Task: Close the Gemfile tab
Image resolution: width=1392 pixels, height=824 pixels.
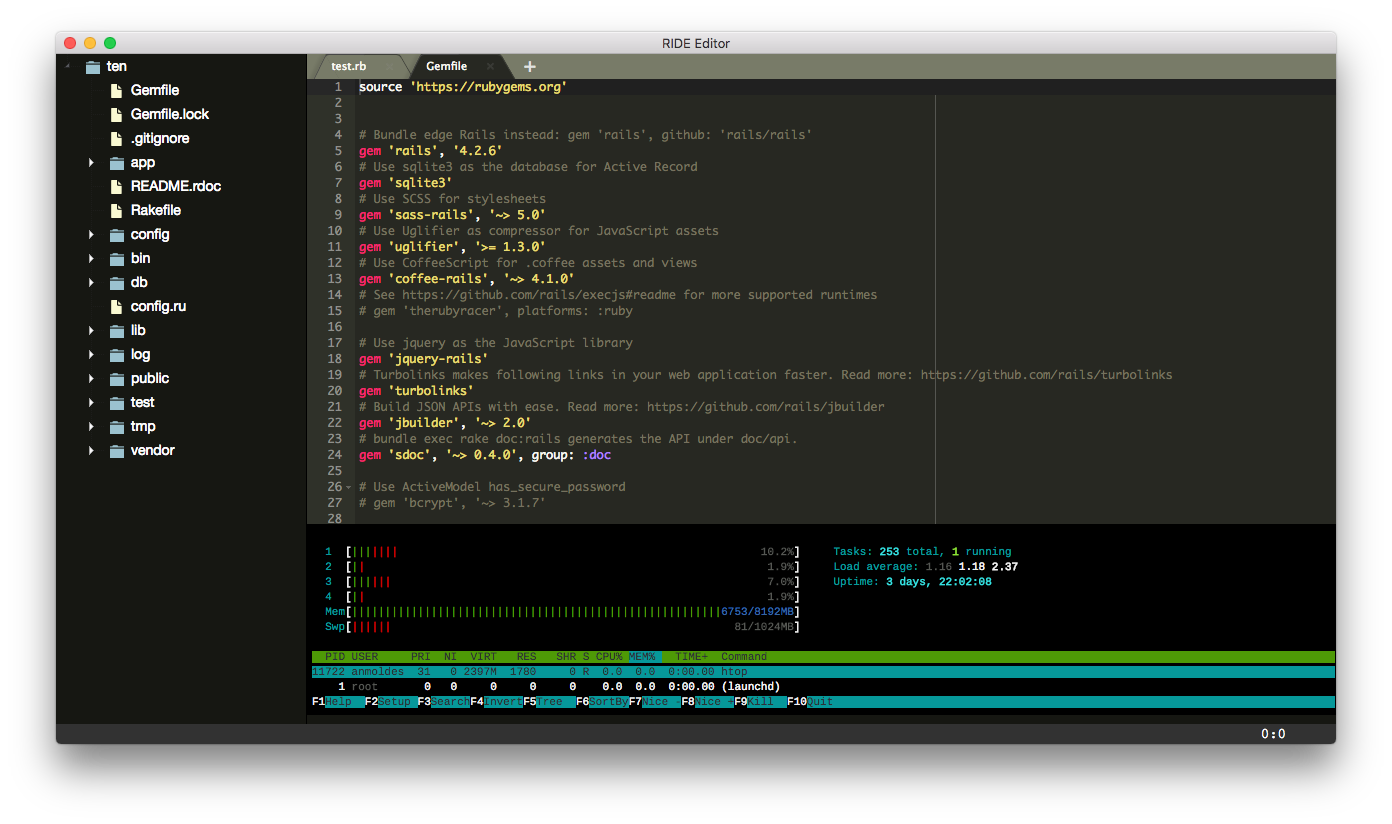Action: [489, 67]
